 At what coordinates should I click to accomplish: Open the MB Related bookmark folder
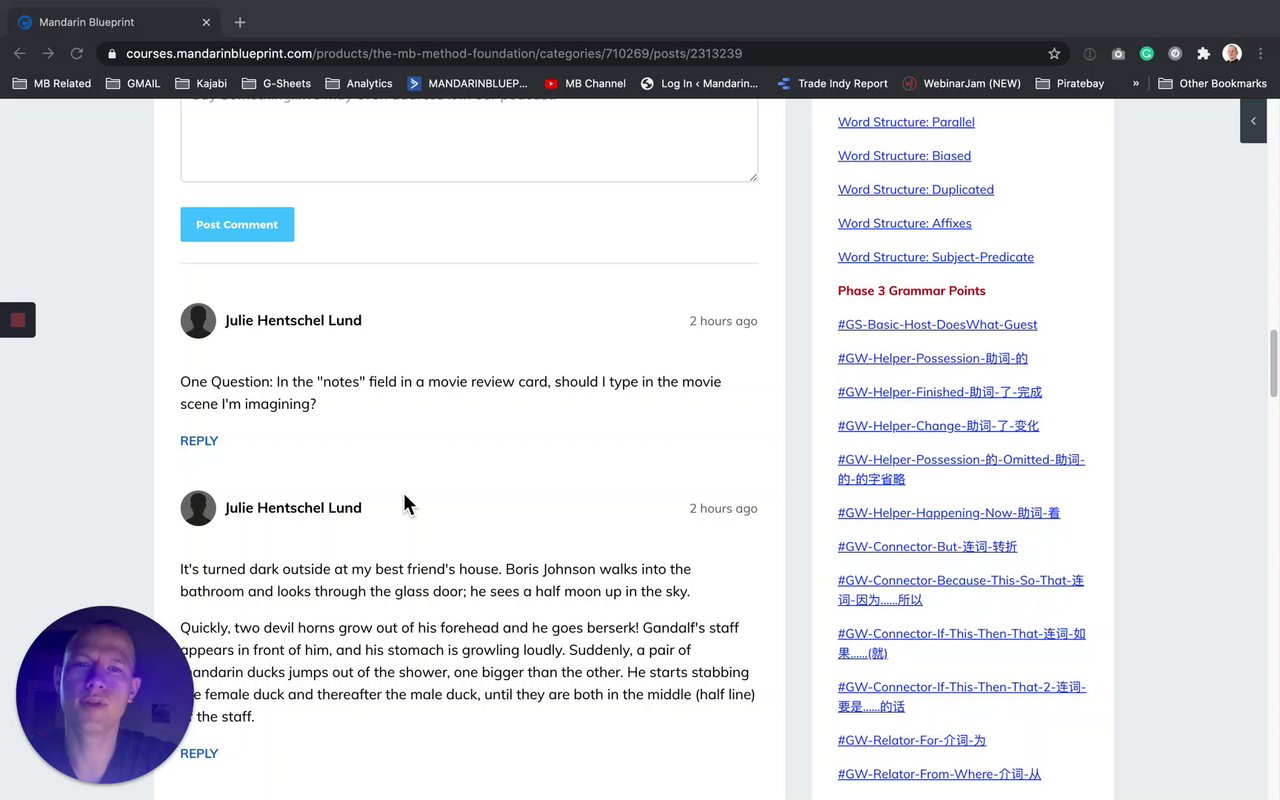52,83
